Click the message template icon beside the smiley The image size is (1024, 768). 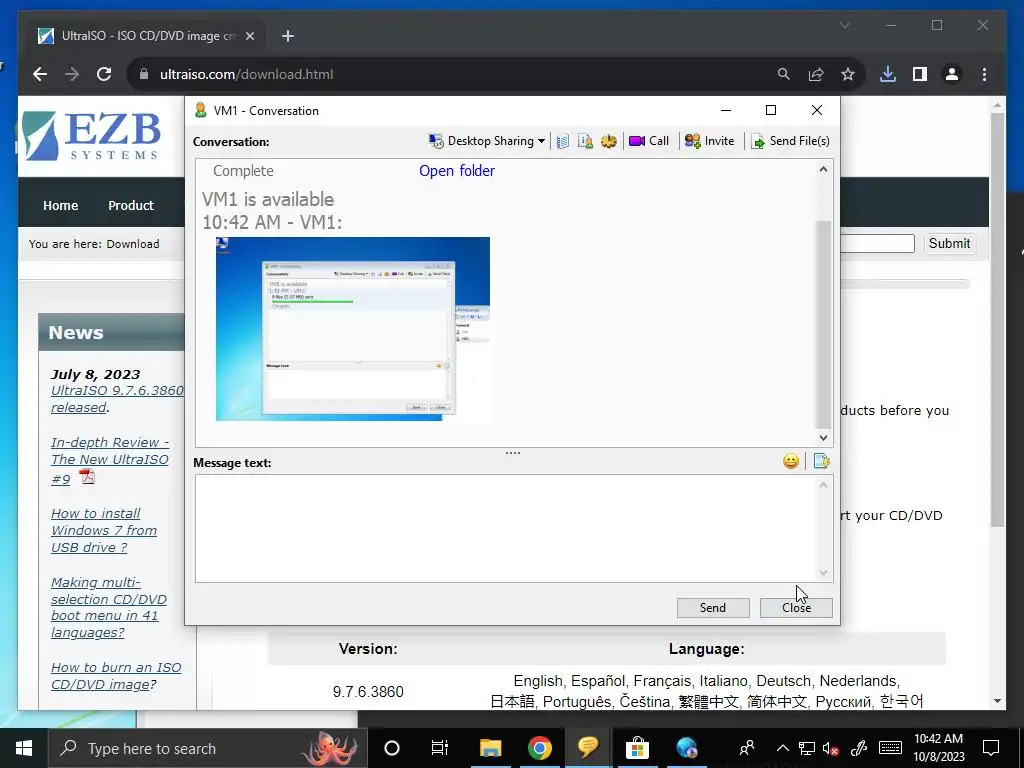point(822,462)
